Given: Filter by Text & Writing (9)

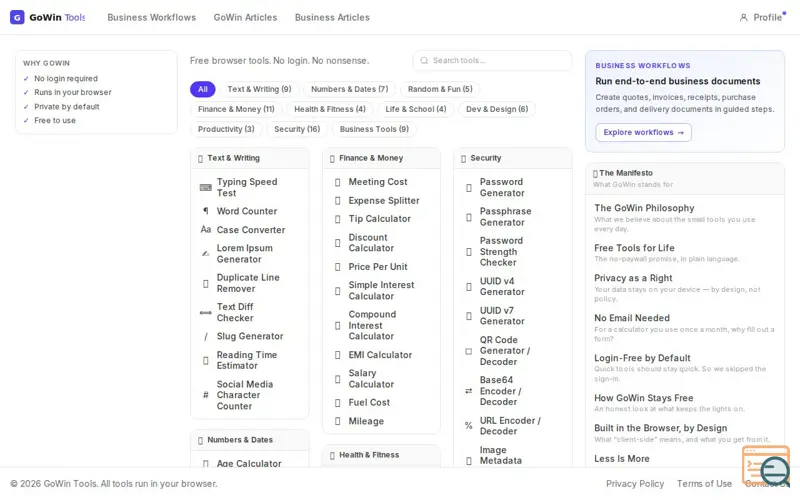Looking at the screenshot, I should [x=259, y=89].
